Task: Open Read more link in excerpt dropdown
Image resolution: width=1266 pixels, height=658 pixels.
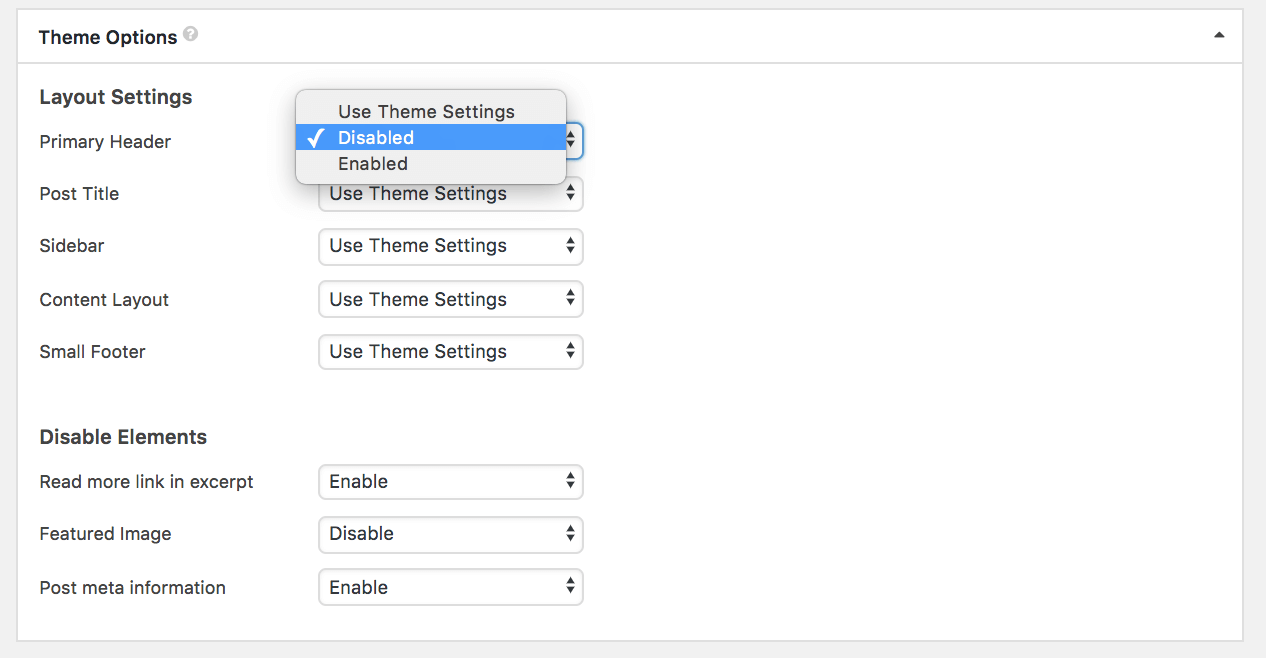Action: coord(451,482)
